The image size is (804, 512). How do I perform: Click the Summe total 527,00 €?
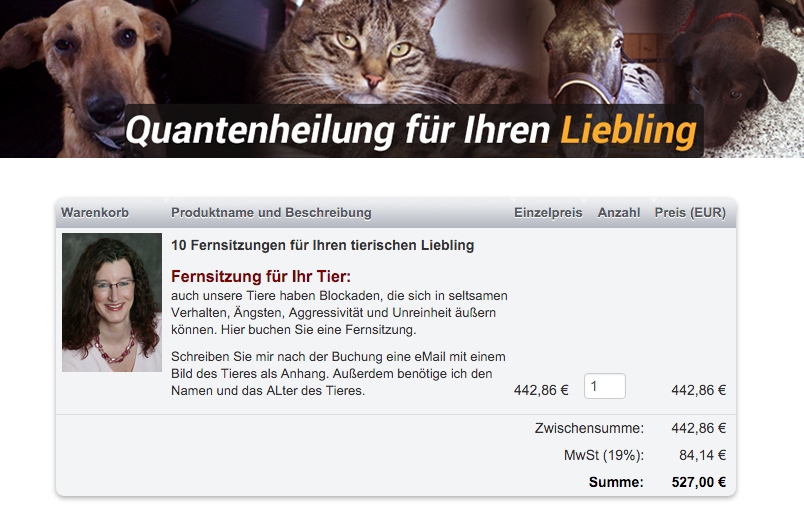tap(698, 482)
